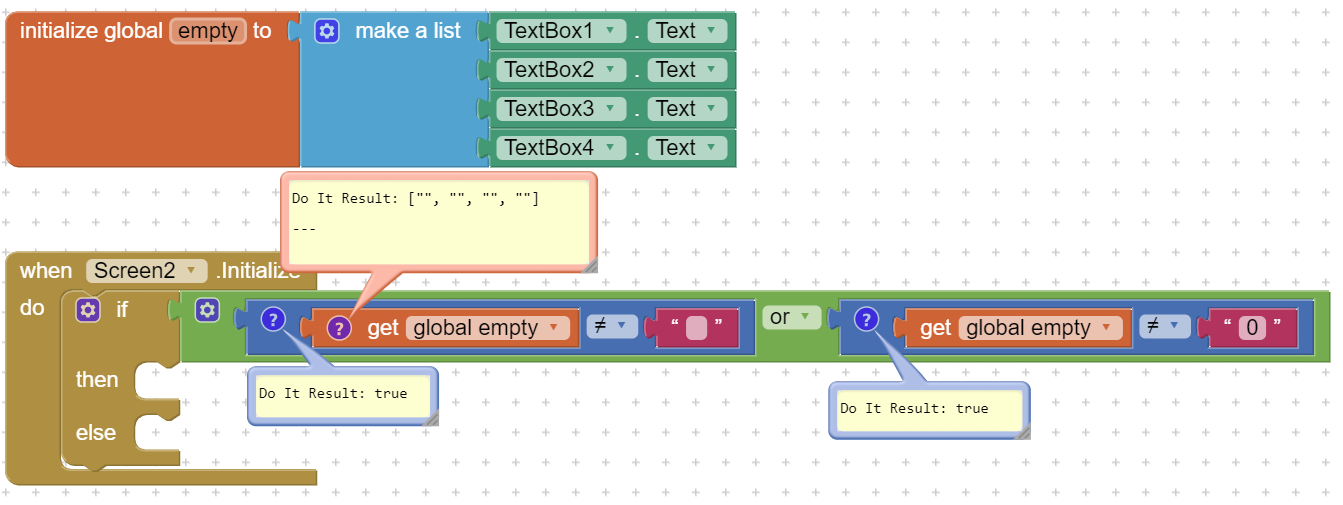Open the Text property dropdown for TextBox1
Screen dimensions: 1343x505
pyautogui.click(x=687, y=31)
